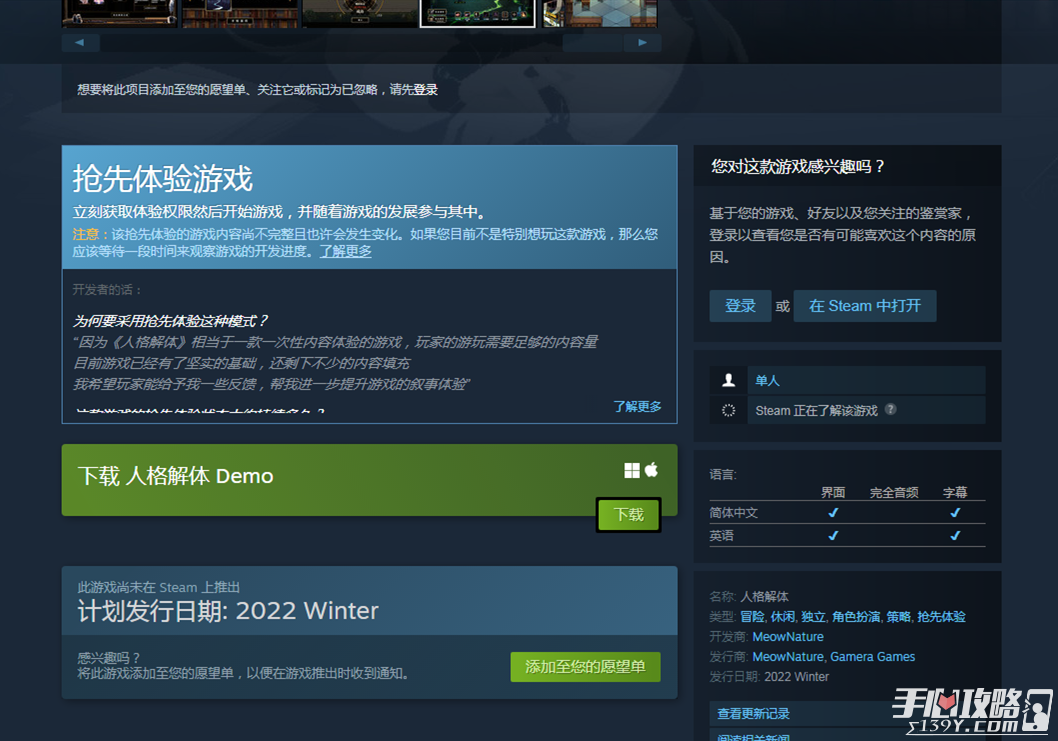Click 下载 人格解体 Demo title text
The height and width of the screenshot is (741, 1058).
[x=175, y=476]
